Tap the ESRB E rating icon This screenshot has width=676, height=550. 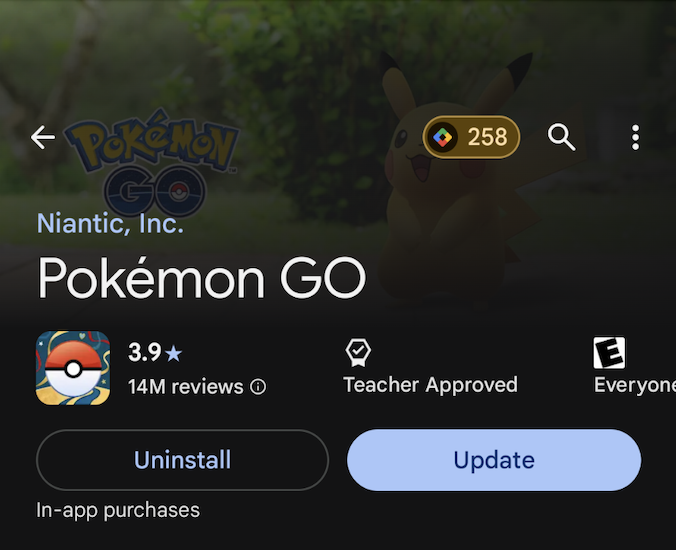click(x=609, y=352)
